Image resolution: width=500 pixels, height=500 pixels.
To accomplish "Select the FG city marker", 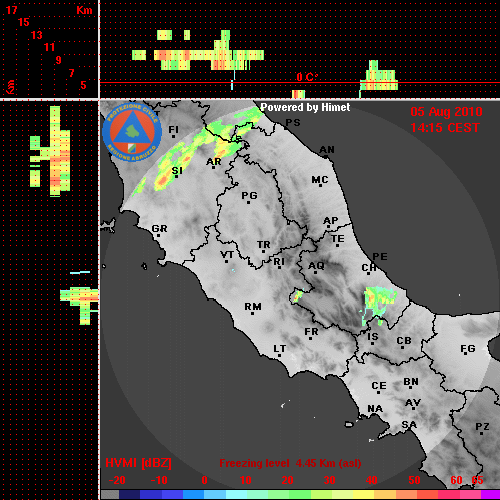I will pyautogui.click(x=466, y=355).
